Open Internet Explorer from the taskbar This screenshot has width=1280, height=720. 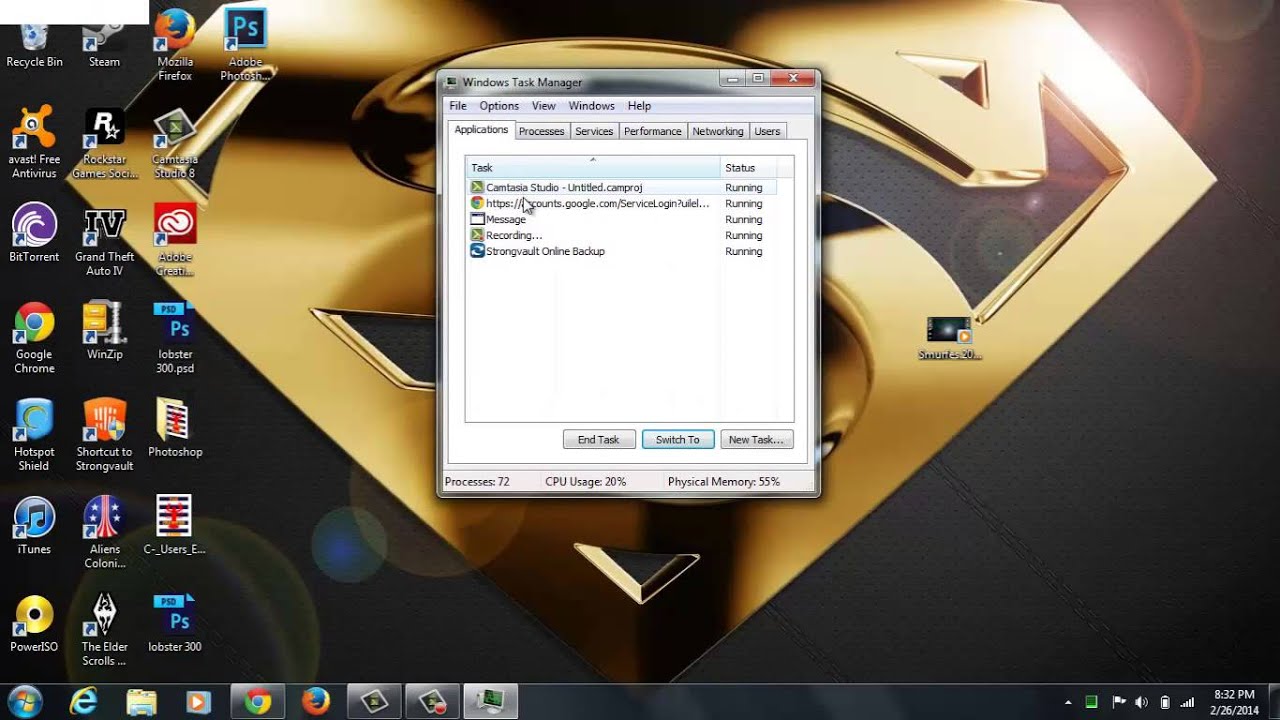pyautogui.click(x=84, y=702)
